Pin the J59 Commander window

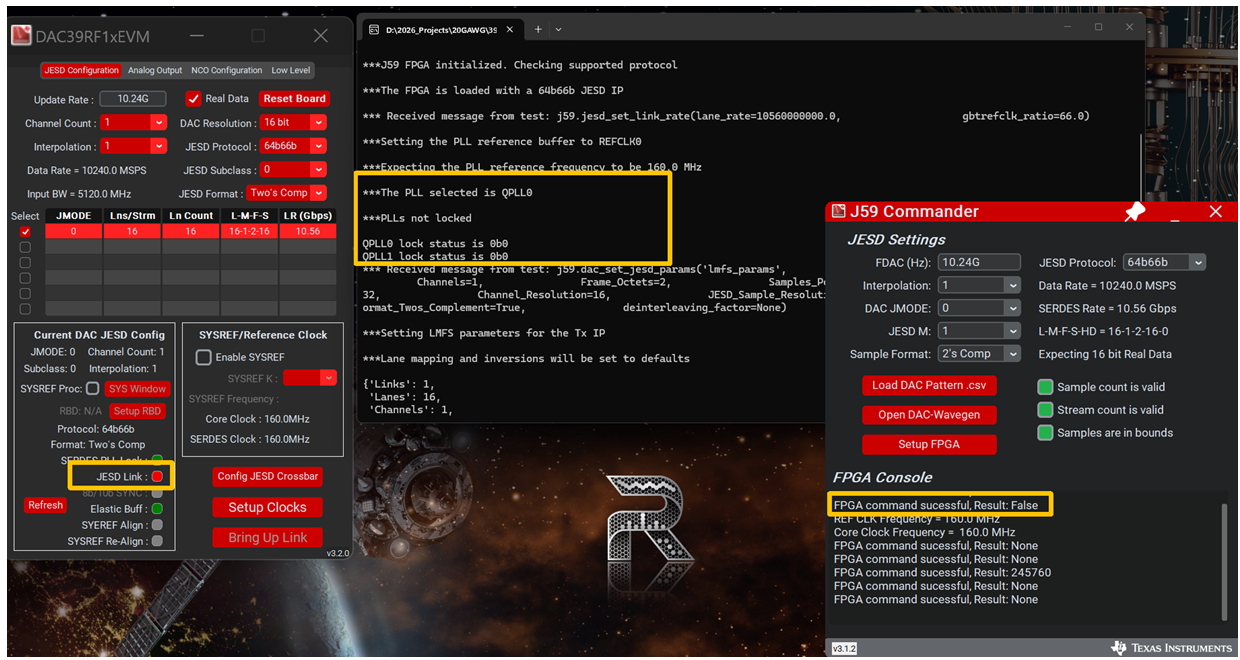click(1134, 211)
